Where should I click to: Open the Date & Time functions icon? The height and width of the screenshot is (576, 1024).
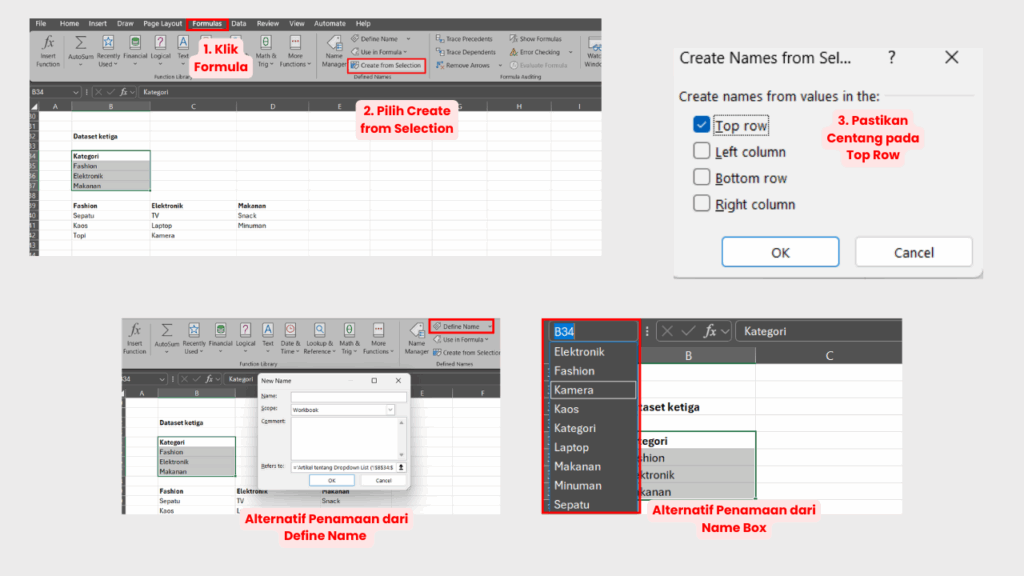290,330
